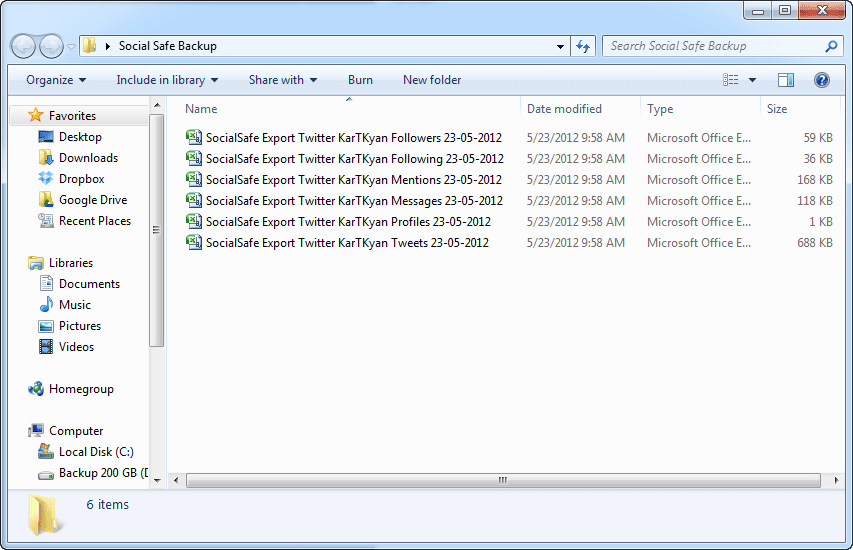Open the Music library
The height and width of the screenshot is (550, 853).
click(x=74, y=305)
